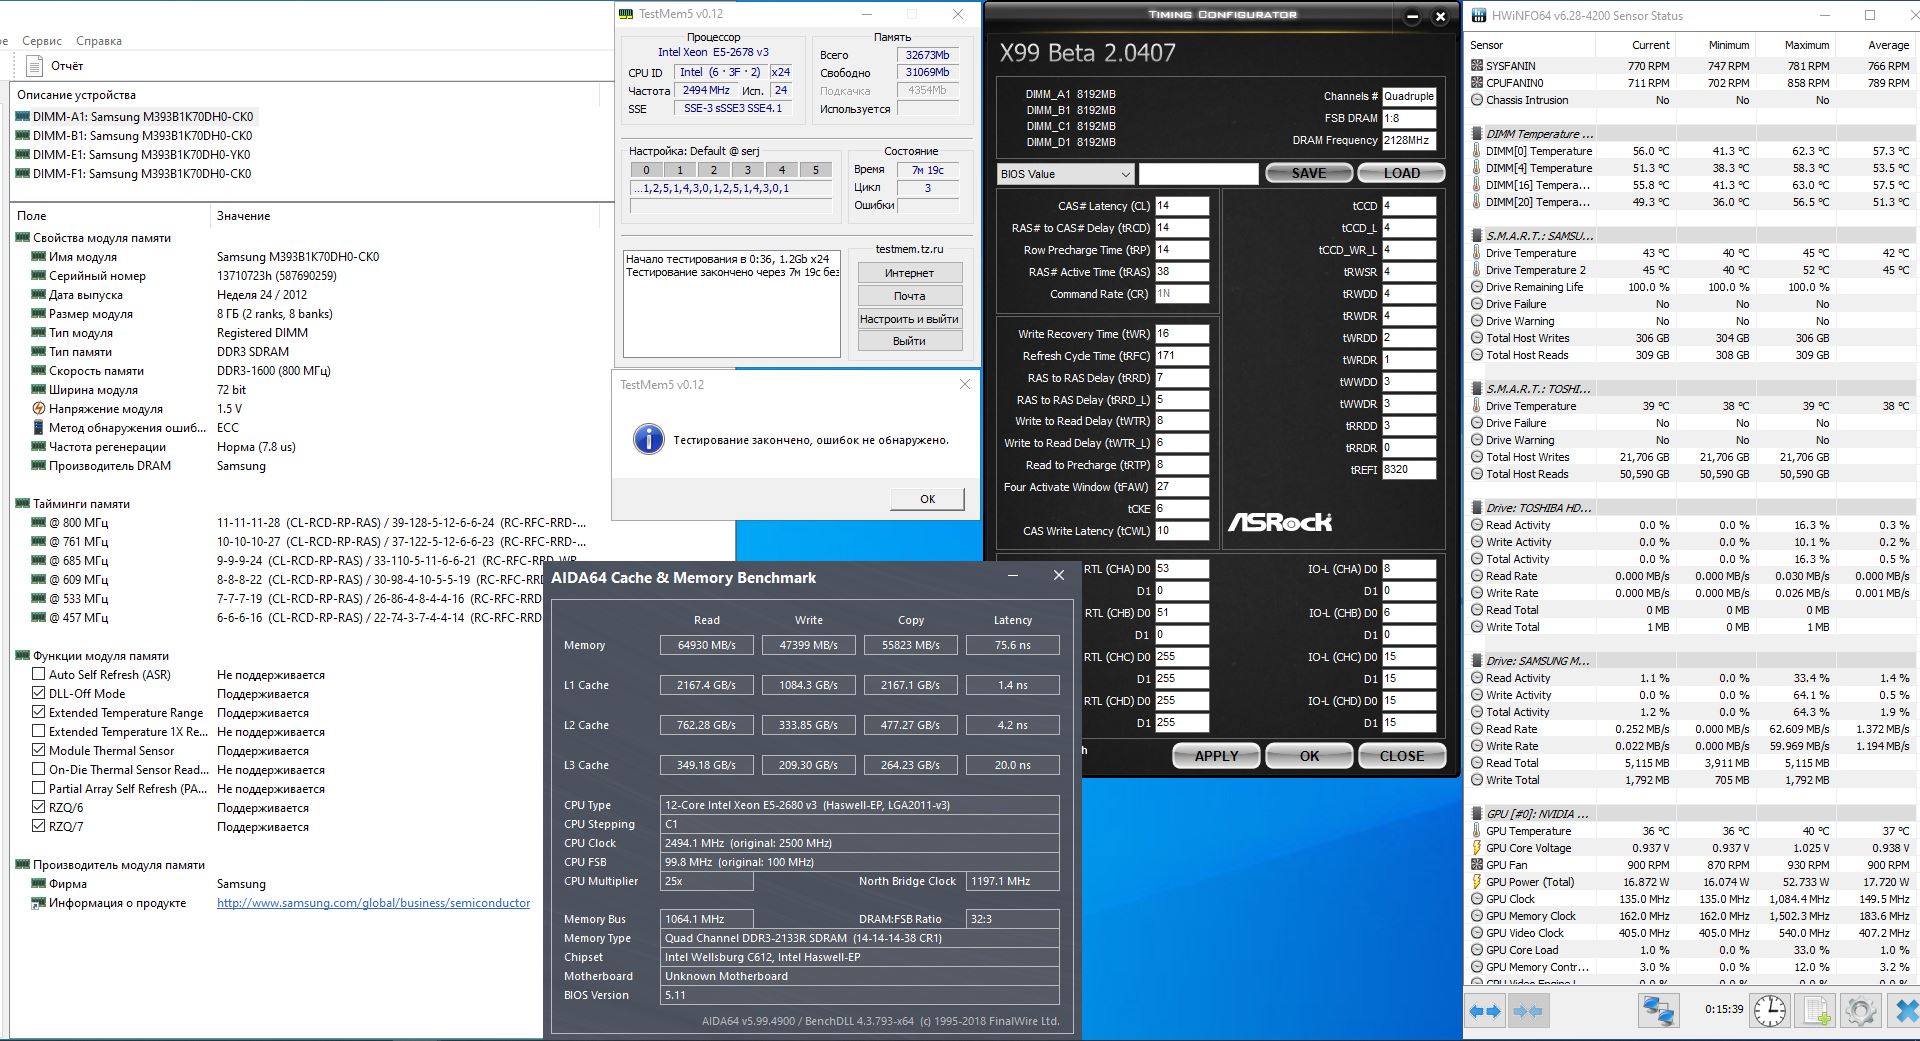Screen dimensions: 1920x1041
Task: Click HWiNFO expand columns arrows button
Action: click(1484, 1011)
